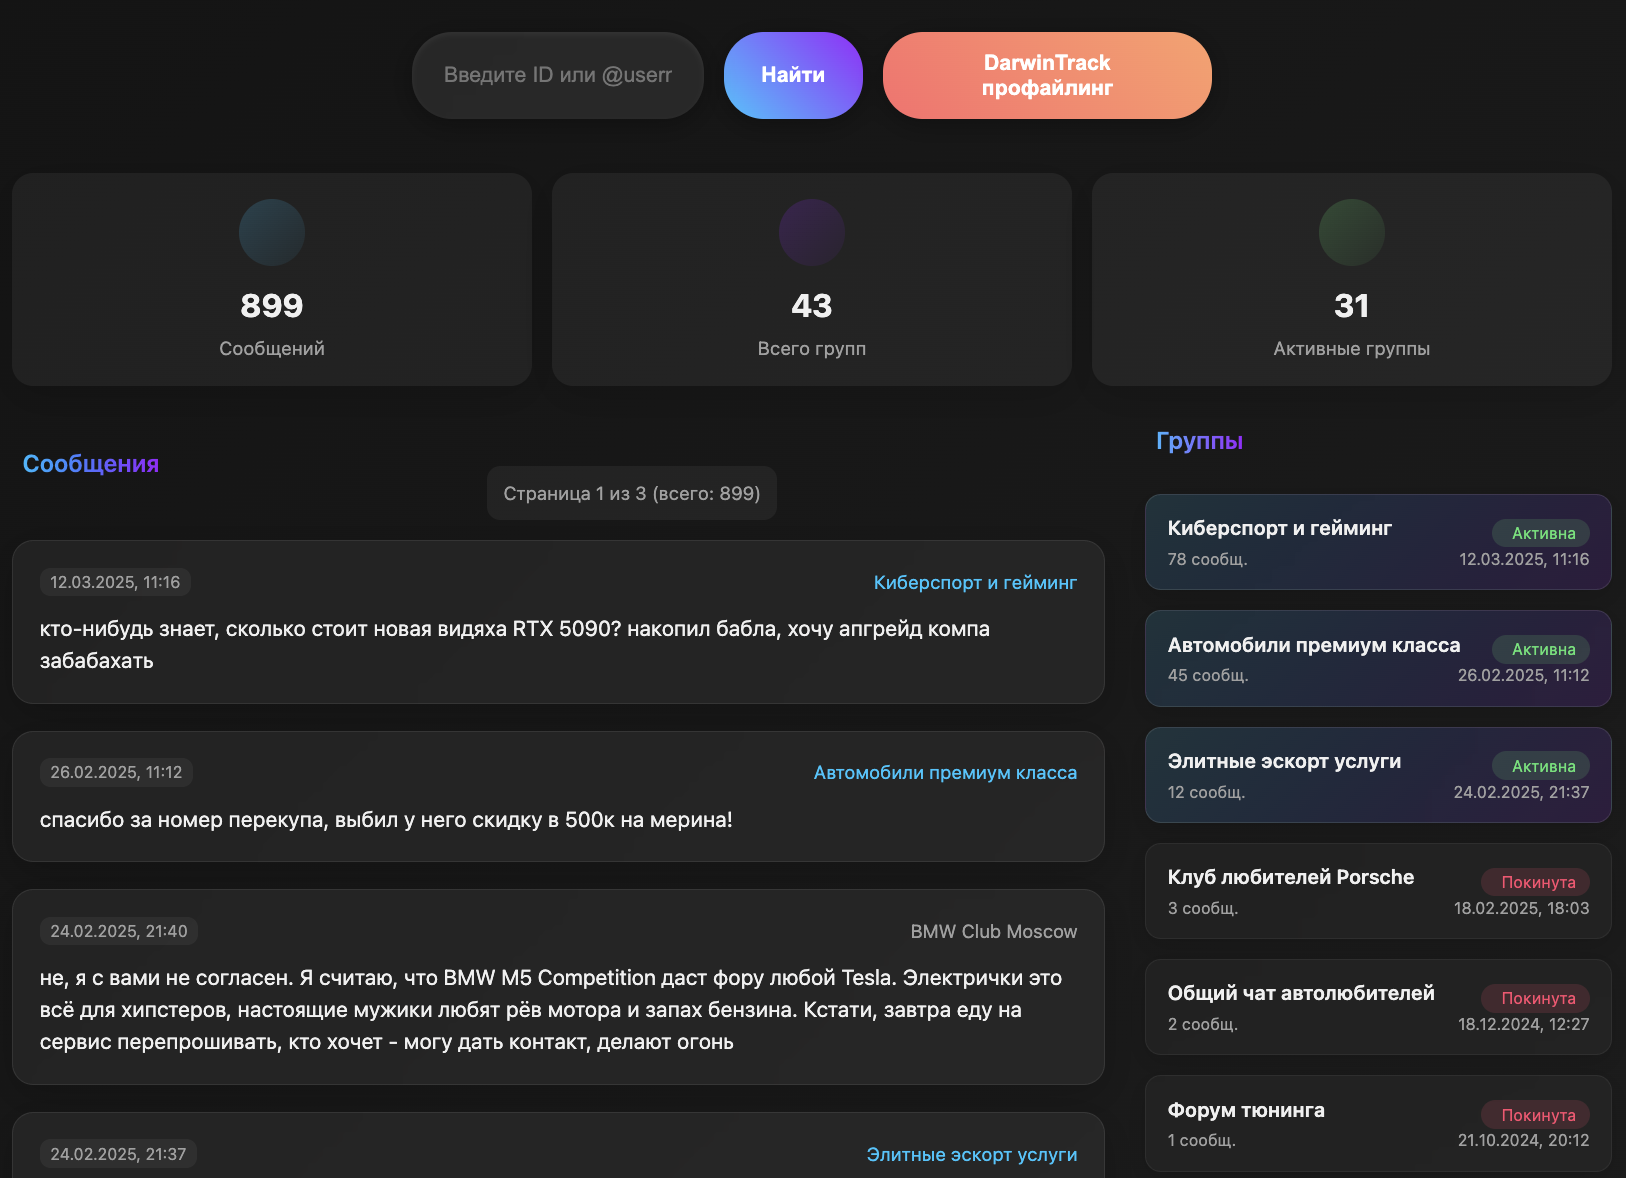Open the Общий чат автолюбителей group card

(1378, 1007)
